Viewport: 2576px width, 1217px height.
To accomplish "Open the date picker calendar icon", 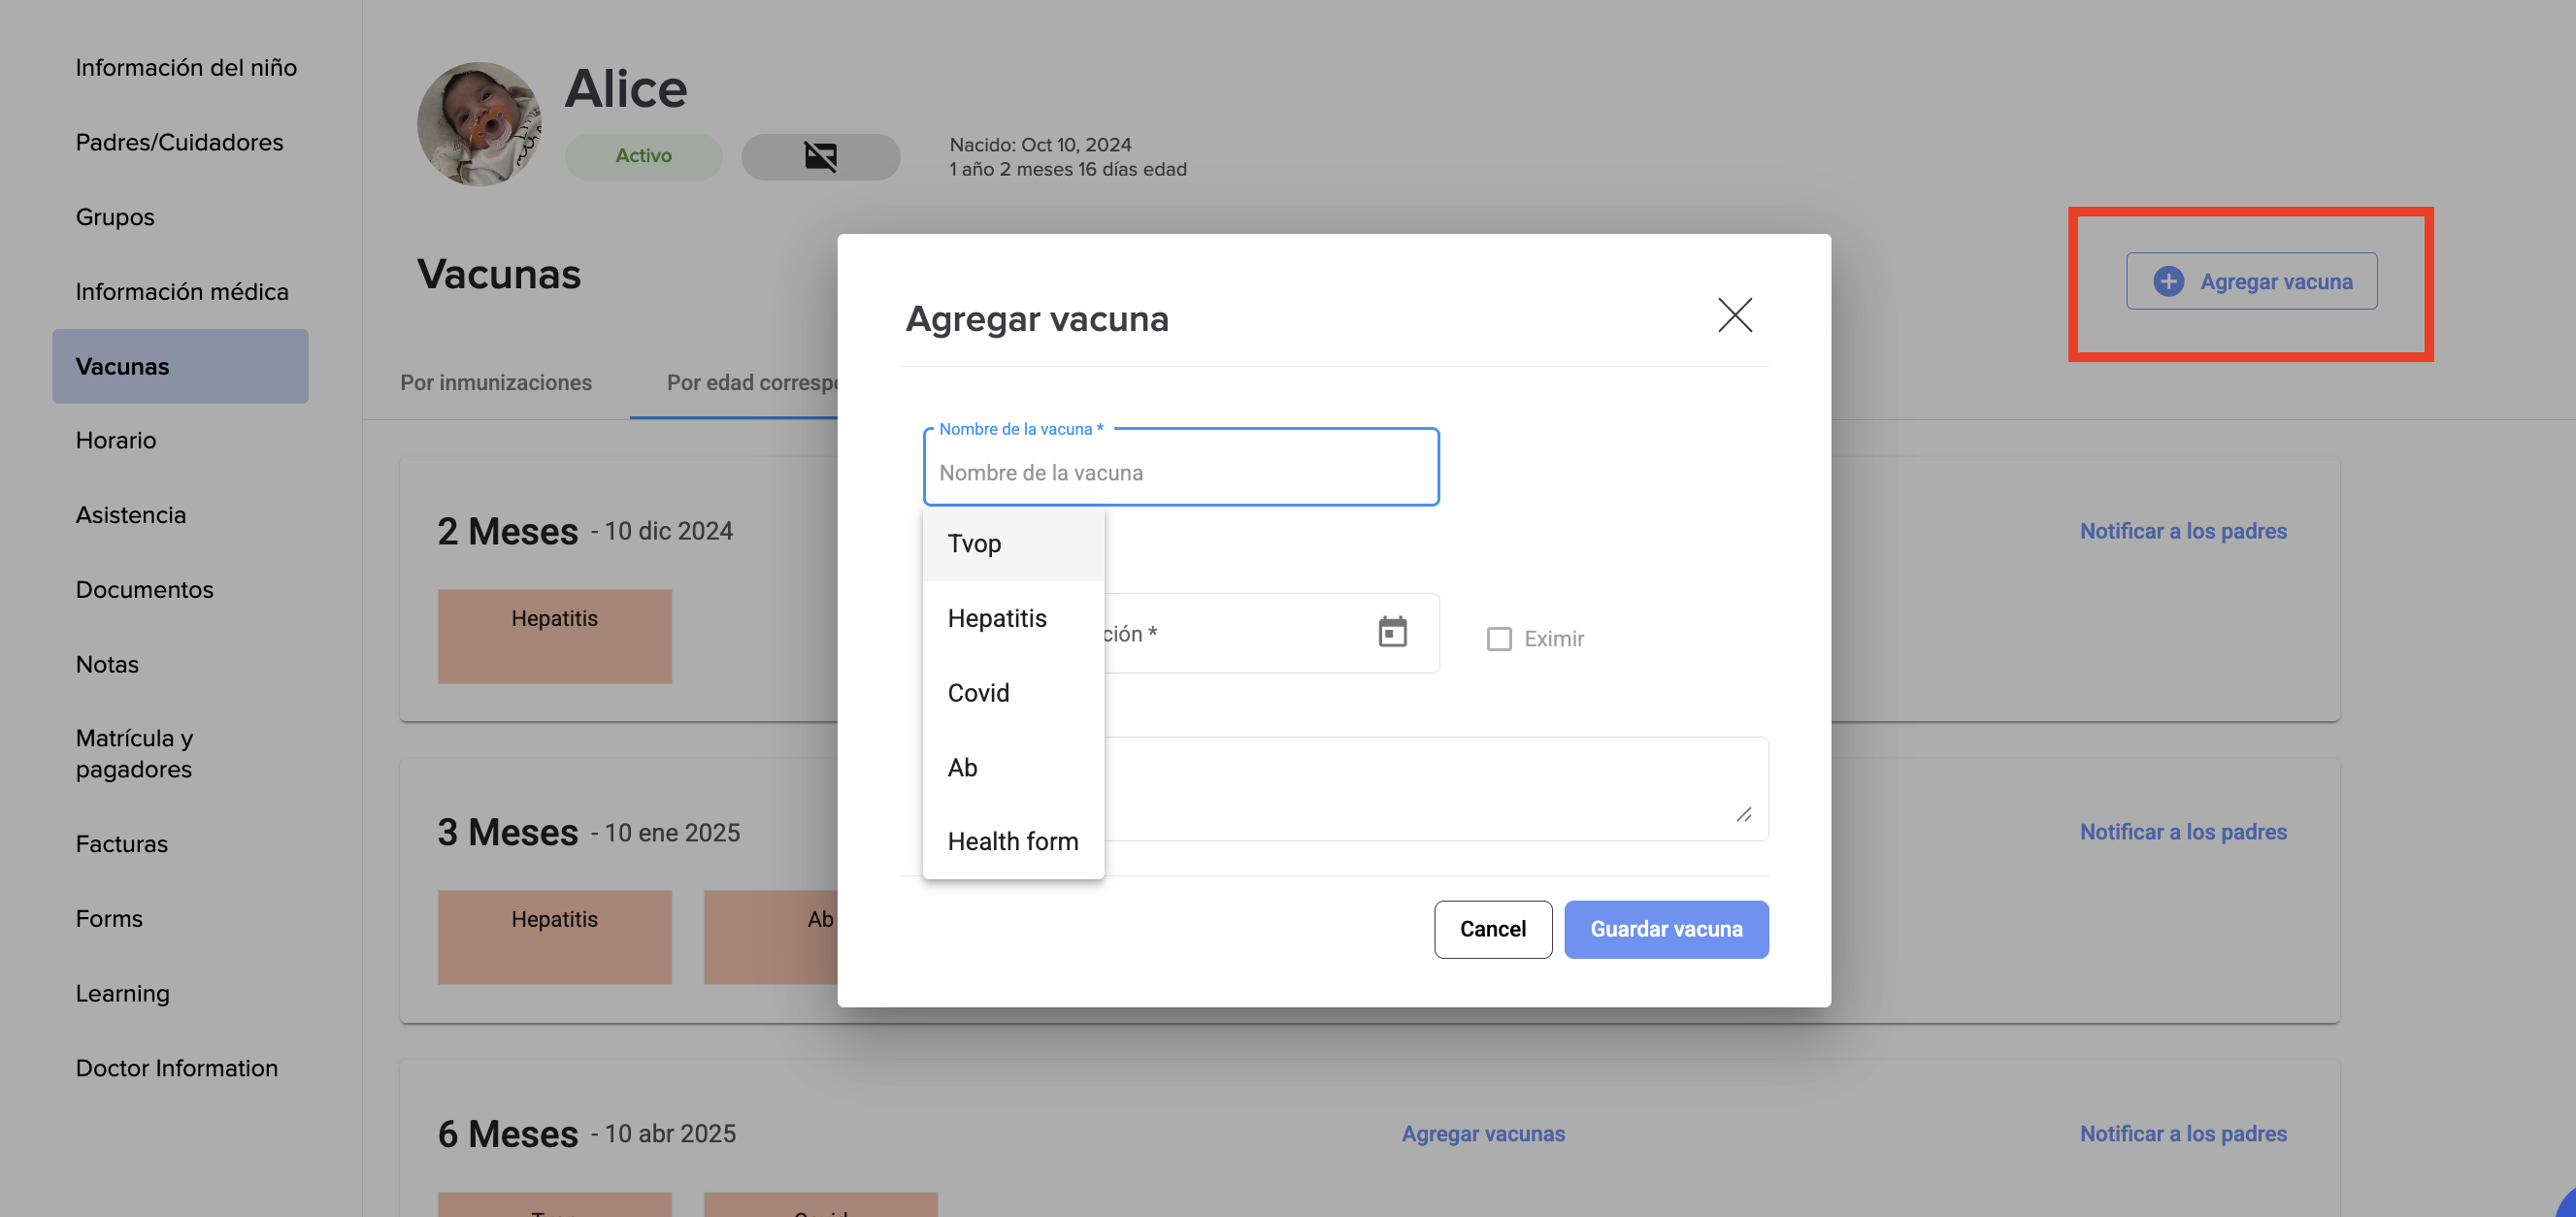I will point(1392,632).
